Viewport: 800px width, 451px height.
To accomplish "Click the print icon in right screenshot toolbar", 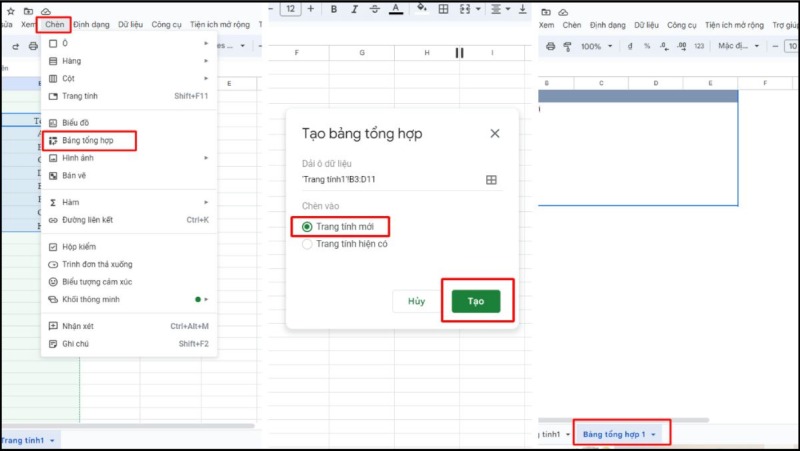I will [551, 46].
